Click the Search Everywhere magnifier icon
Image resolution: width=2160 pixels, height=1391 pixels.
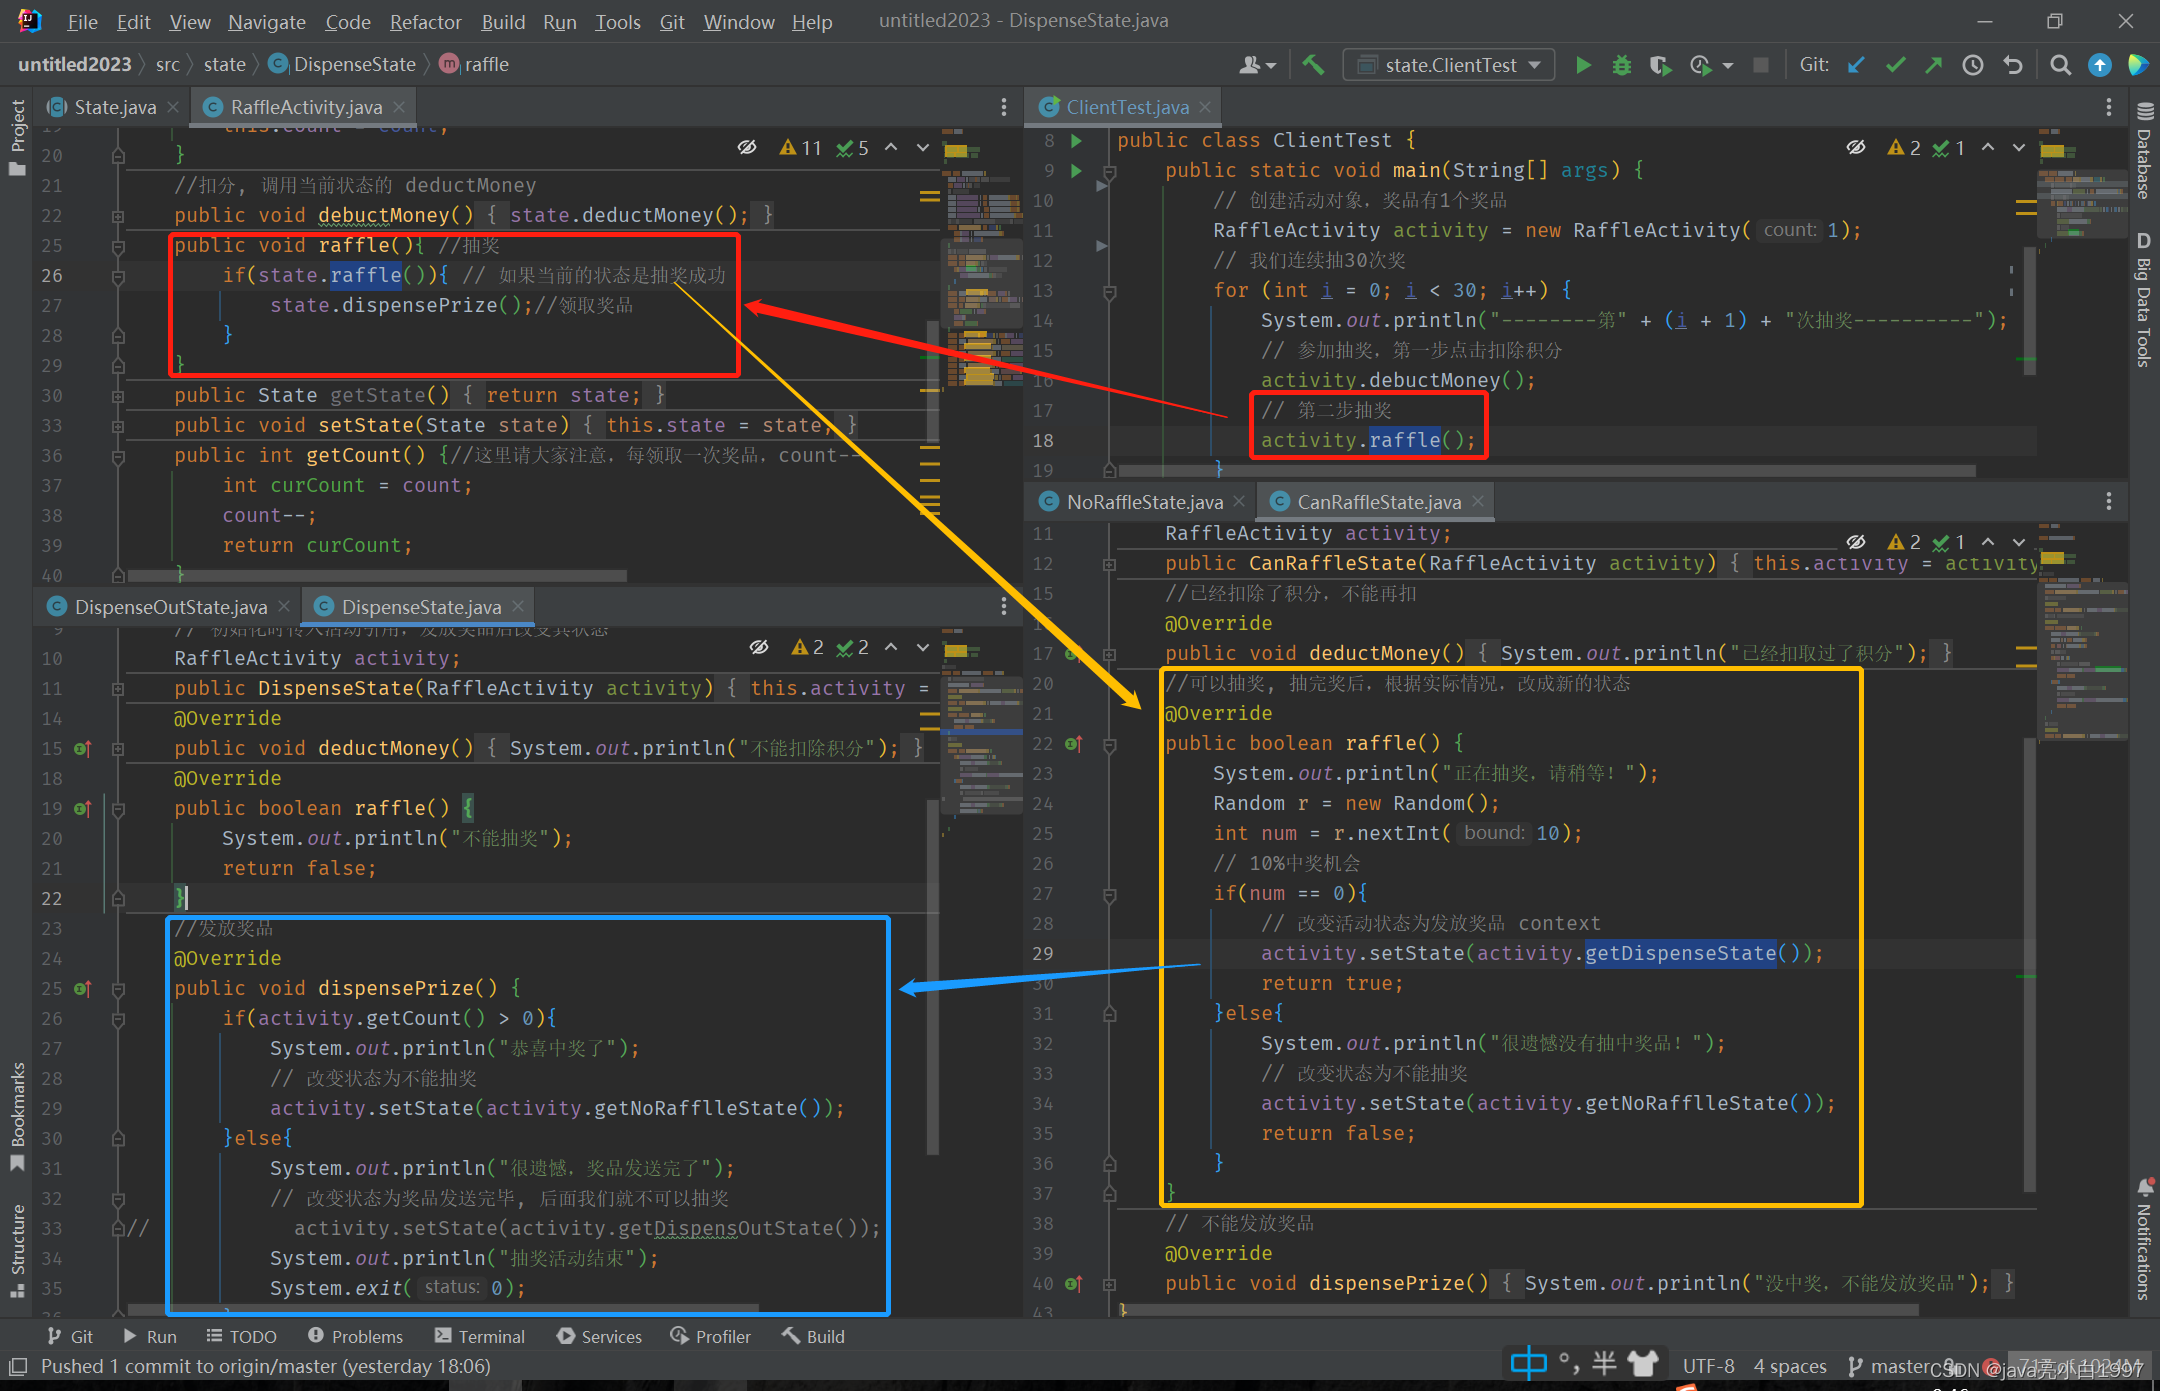[x=2060, y=65]
